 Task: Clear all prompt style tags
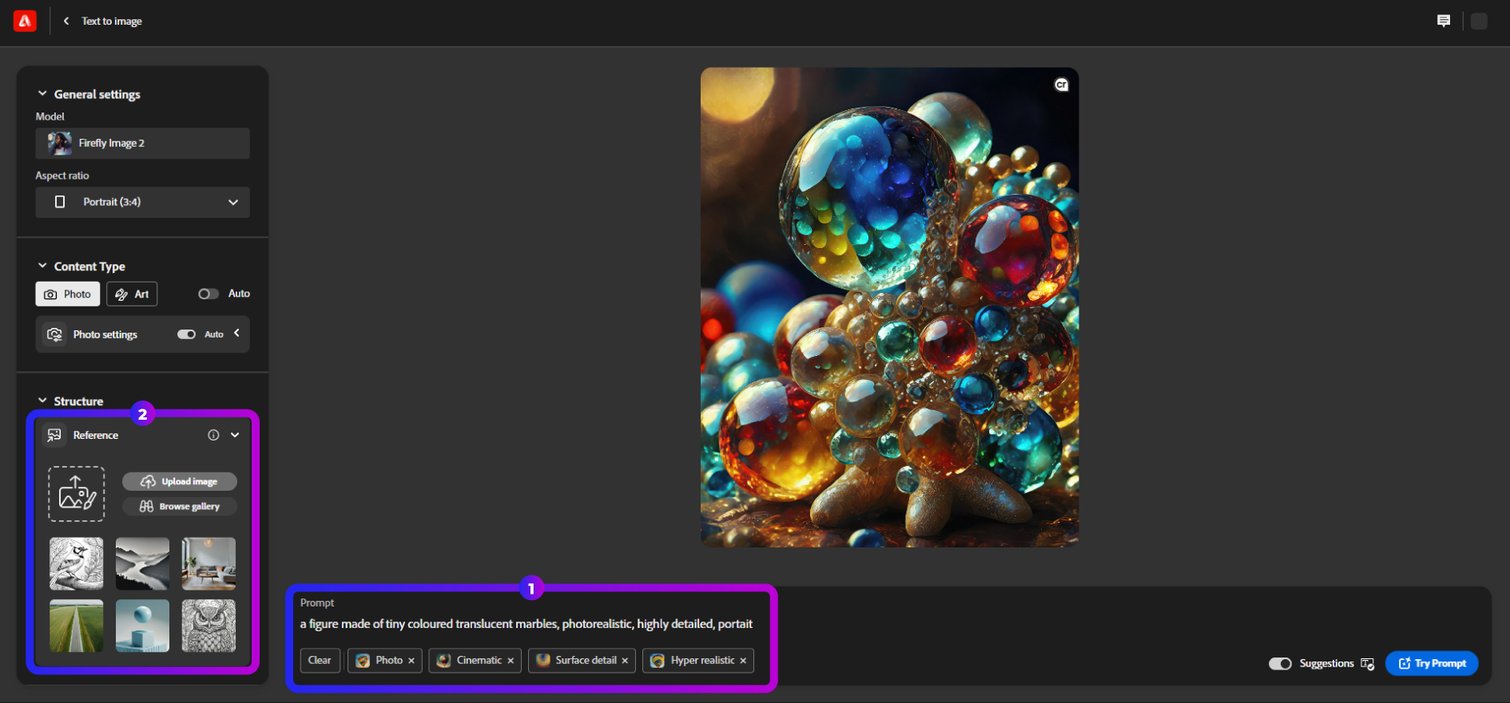tap(319, 660)
